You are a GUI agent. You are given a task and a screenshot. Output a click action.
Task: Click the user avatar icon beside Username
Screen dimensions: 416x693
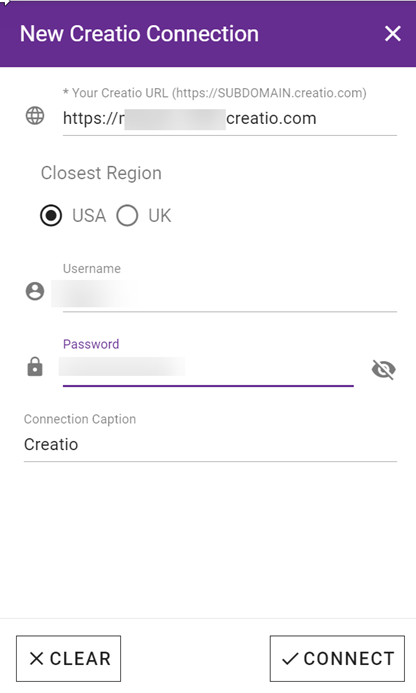coord(35,291)
